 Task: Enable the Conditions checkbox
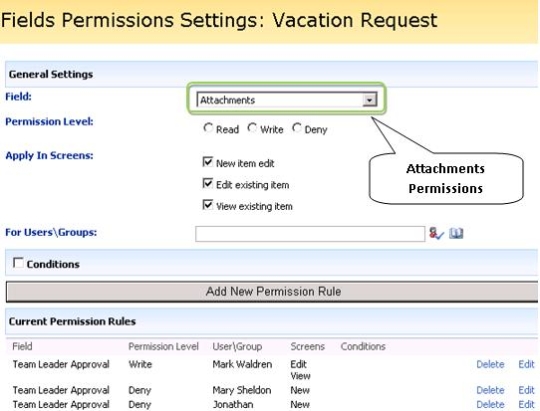[x=18, y=263]
